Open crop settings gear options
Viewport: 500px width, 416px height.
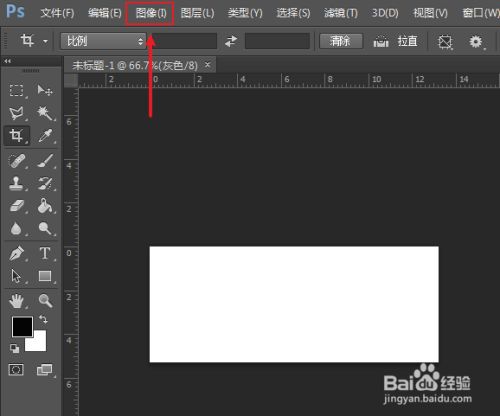click(476, 42)
